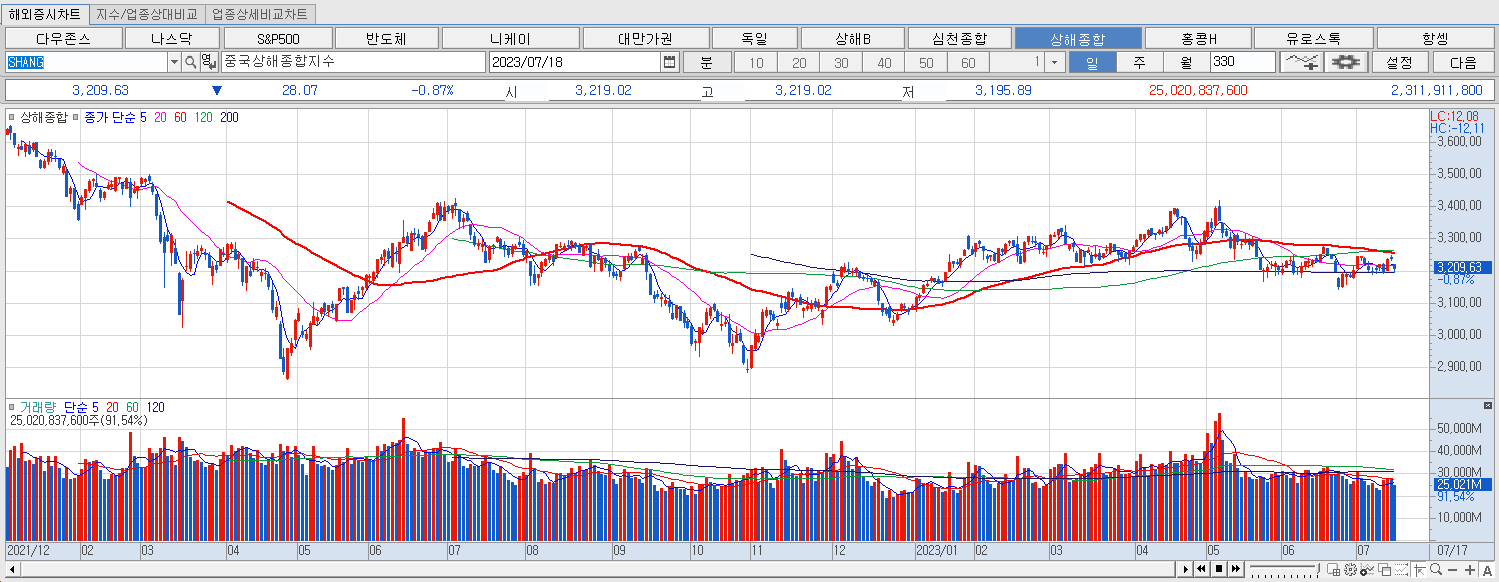Open the 업종상세비교차트 tab
The height and width of the screenshot is (582, 1499).
(259, 14)
